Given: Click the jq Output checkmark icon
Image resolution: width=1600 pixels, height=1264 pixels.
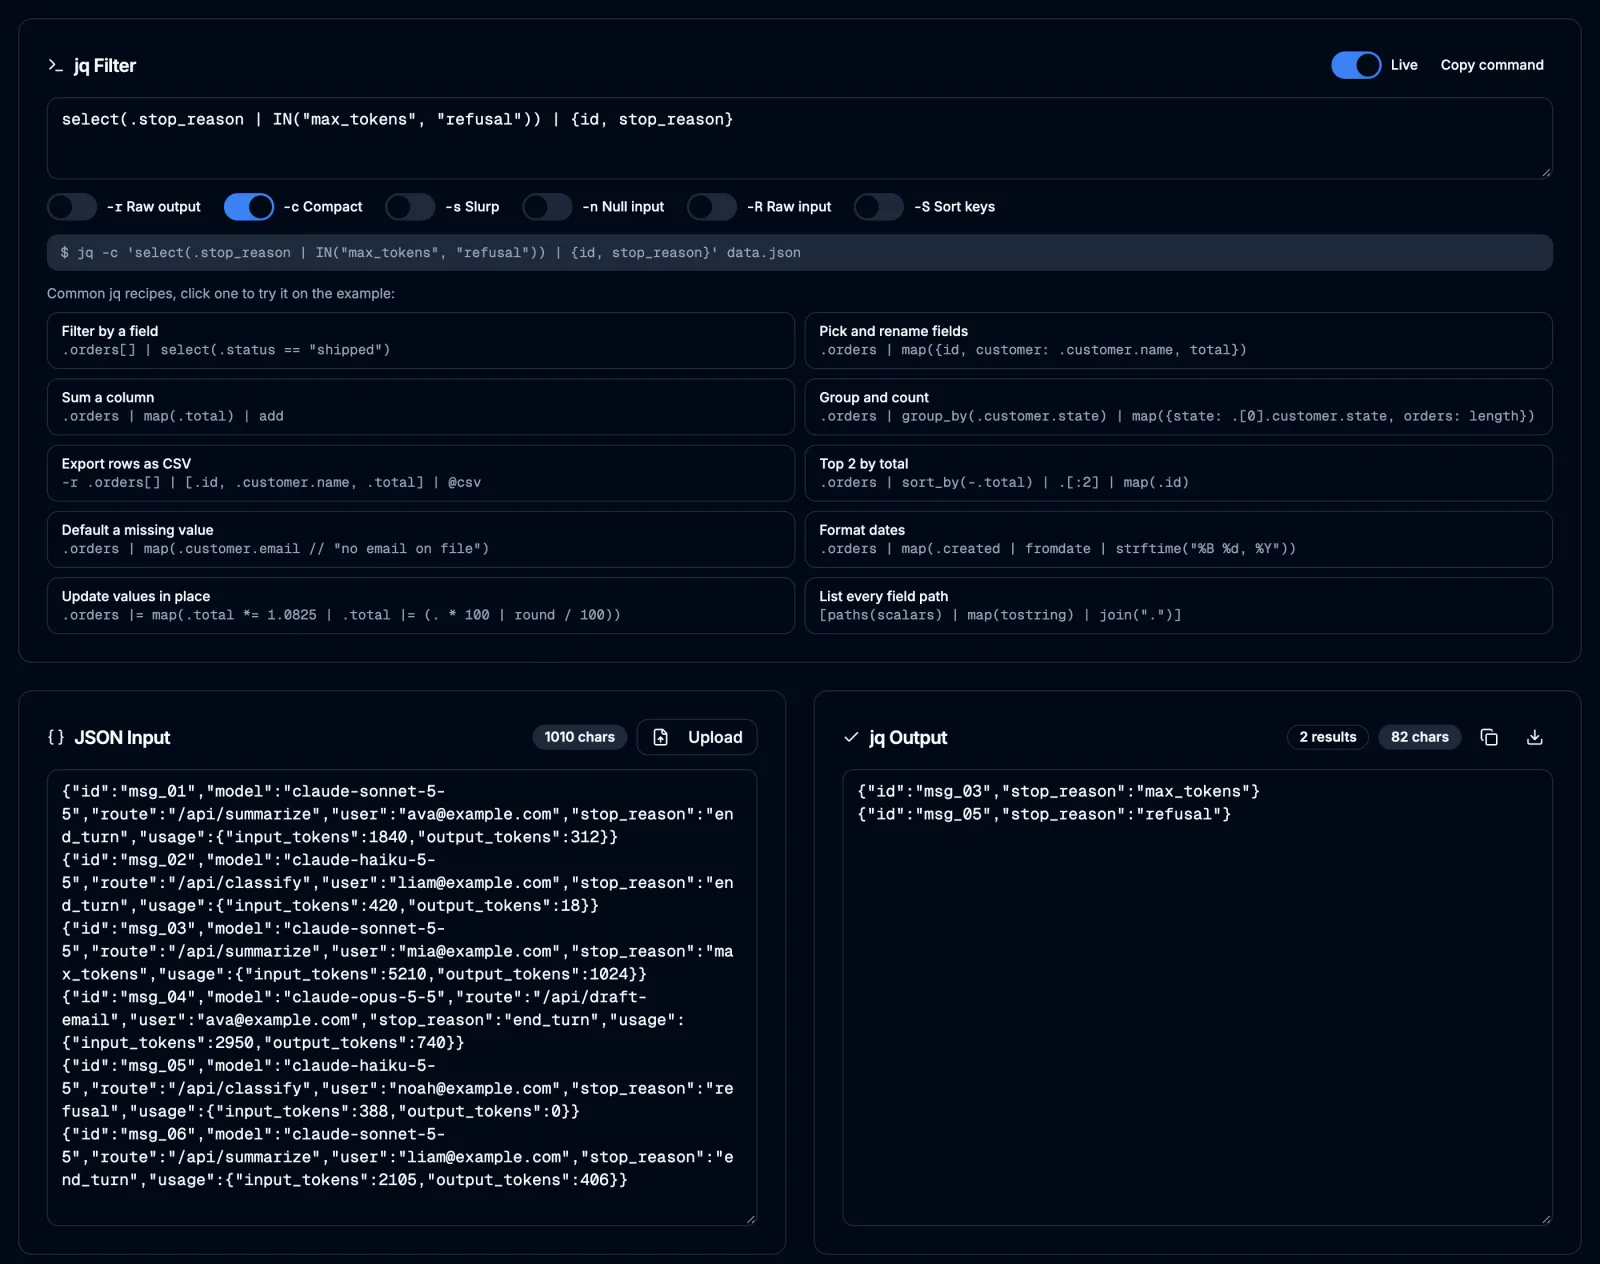Looking at the screenshot, I should tap(851, 737).
